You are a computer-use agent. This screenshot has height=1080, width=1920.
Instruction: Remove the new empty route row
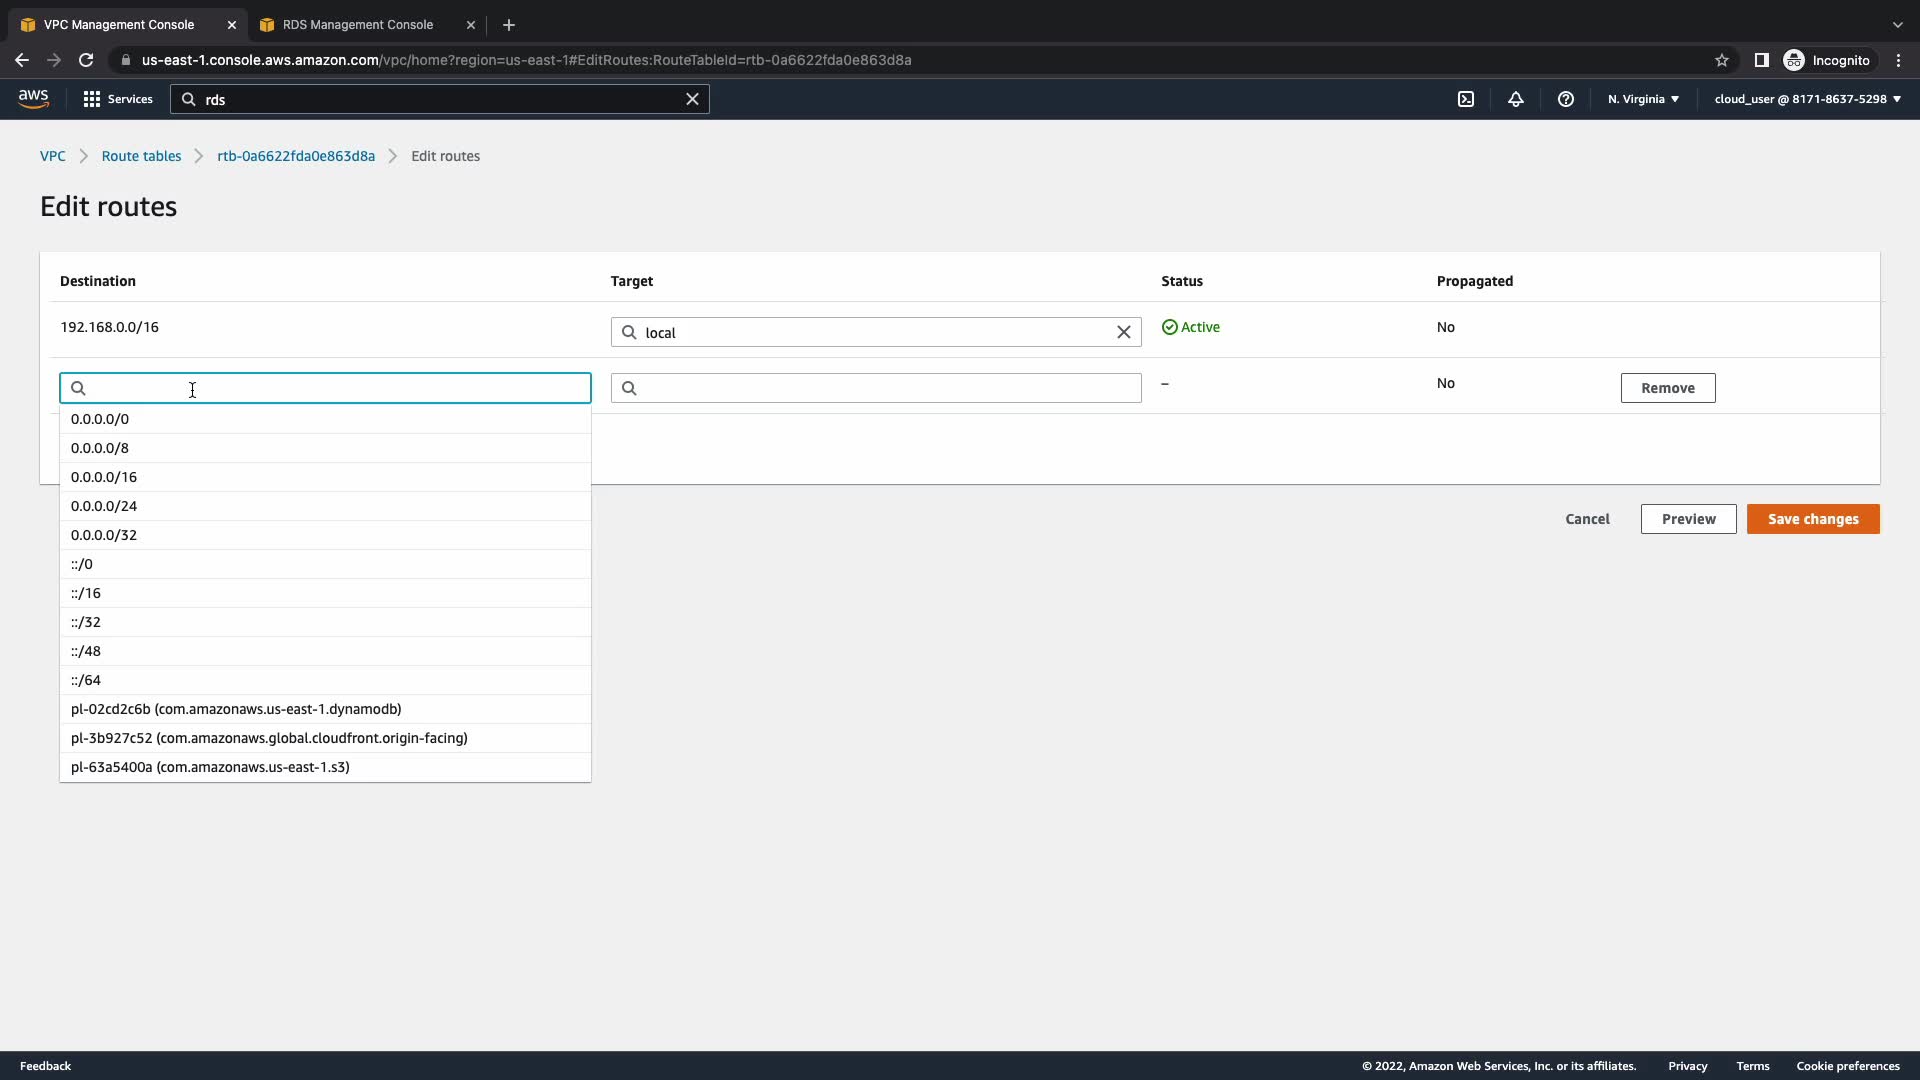[1667, 388]
